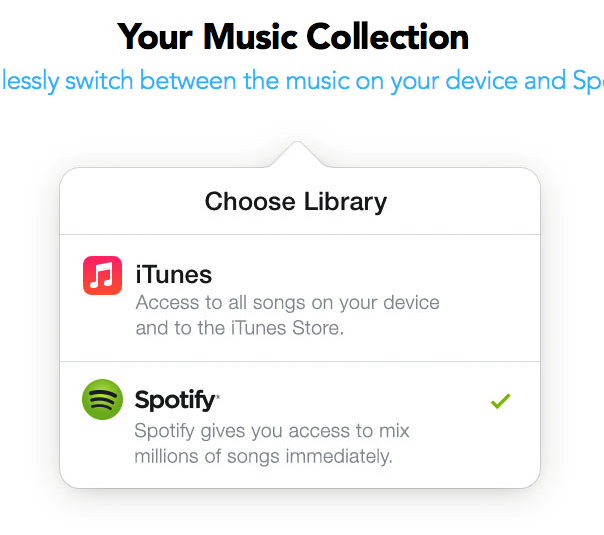Click the word Collection in the heading
Image resolution: width=604 pixels, height=535 pixels.
click(x=388, y=37)
